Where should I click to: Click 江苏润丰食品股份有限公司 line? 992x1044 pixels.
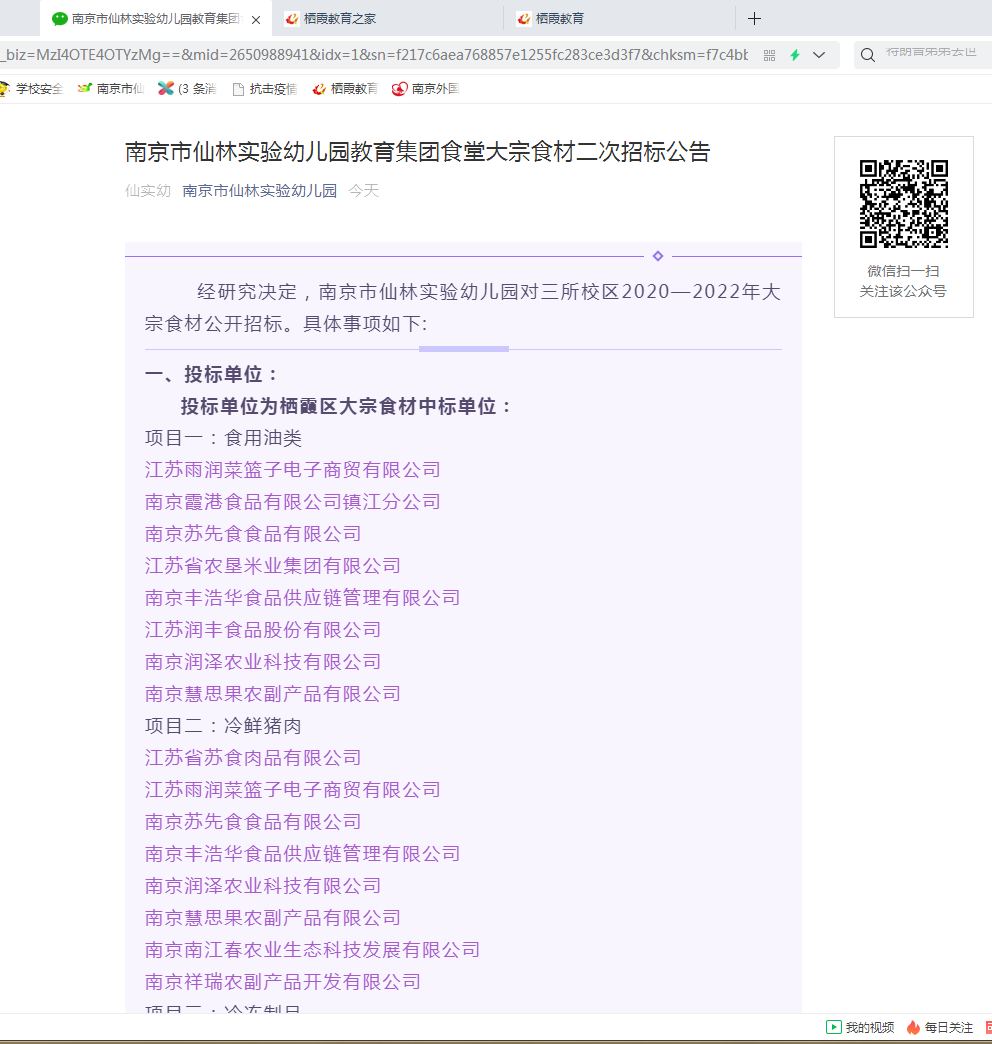point(263,630)
